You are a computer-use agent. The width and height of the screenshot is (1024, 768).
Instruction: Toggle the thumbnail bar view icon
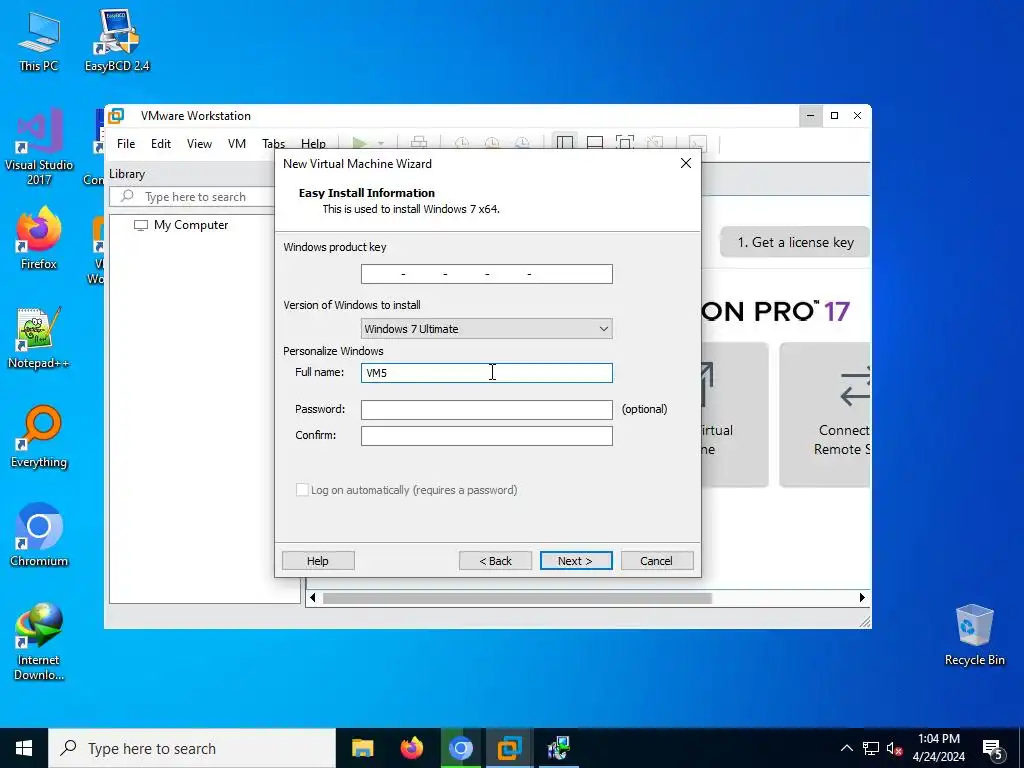coord(595,143)
